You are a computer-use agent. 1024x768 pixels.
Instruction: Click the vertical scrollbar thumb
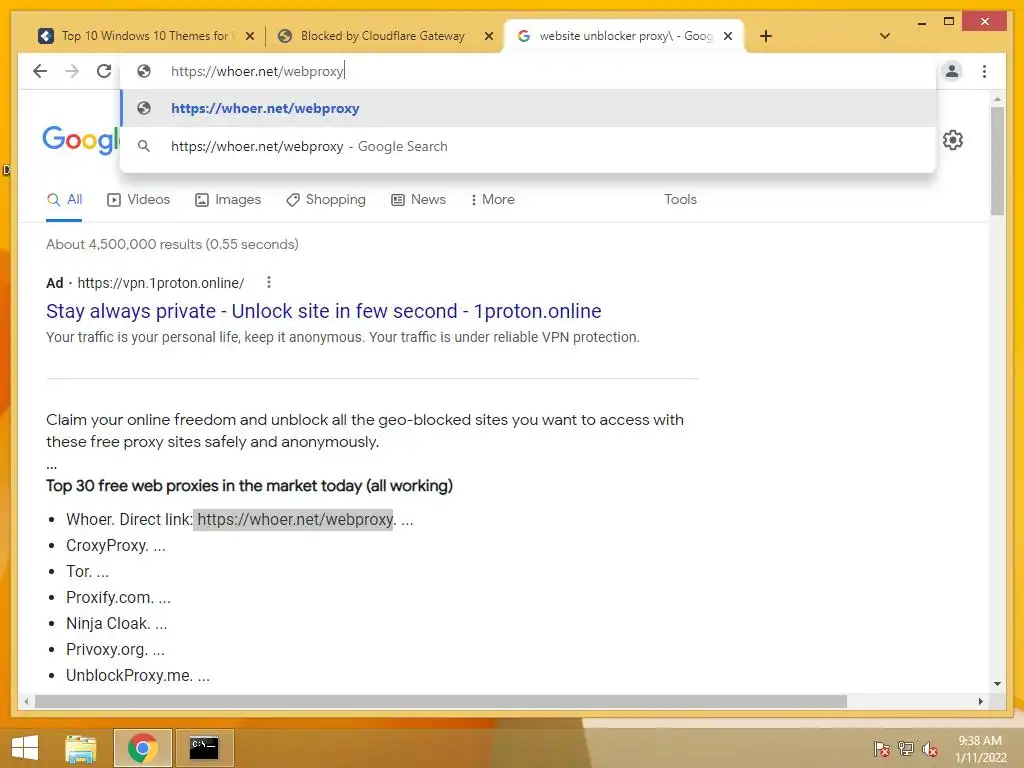[x=997, y=161]
